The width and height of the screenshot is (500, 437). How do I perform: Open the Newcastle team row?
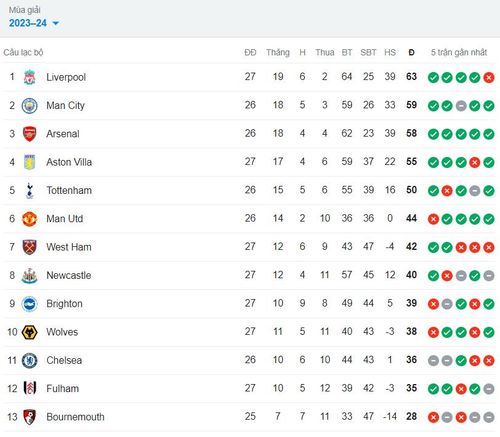click(x=249, y=276)
